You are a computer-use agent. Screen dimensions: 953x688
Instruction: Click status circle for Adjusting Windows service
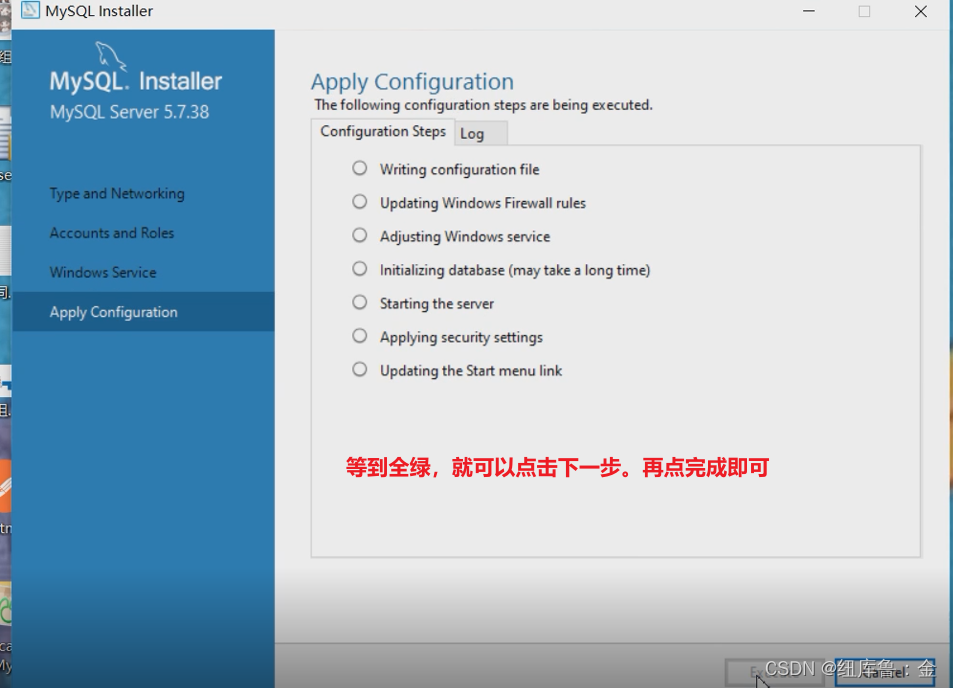[x=360, y=235]
